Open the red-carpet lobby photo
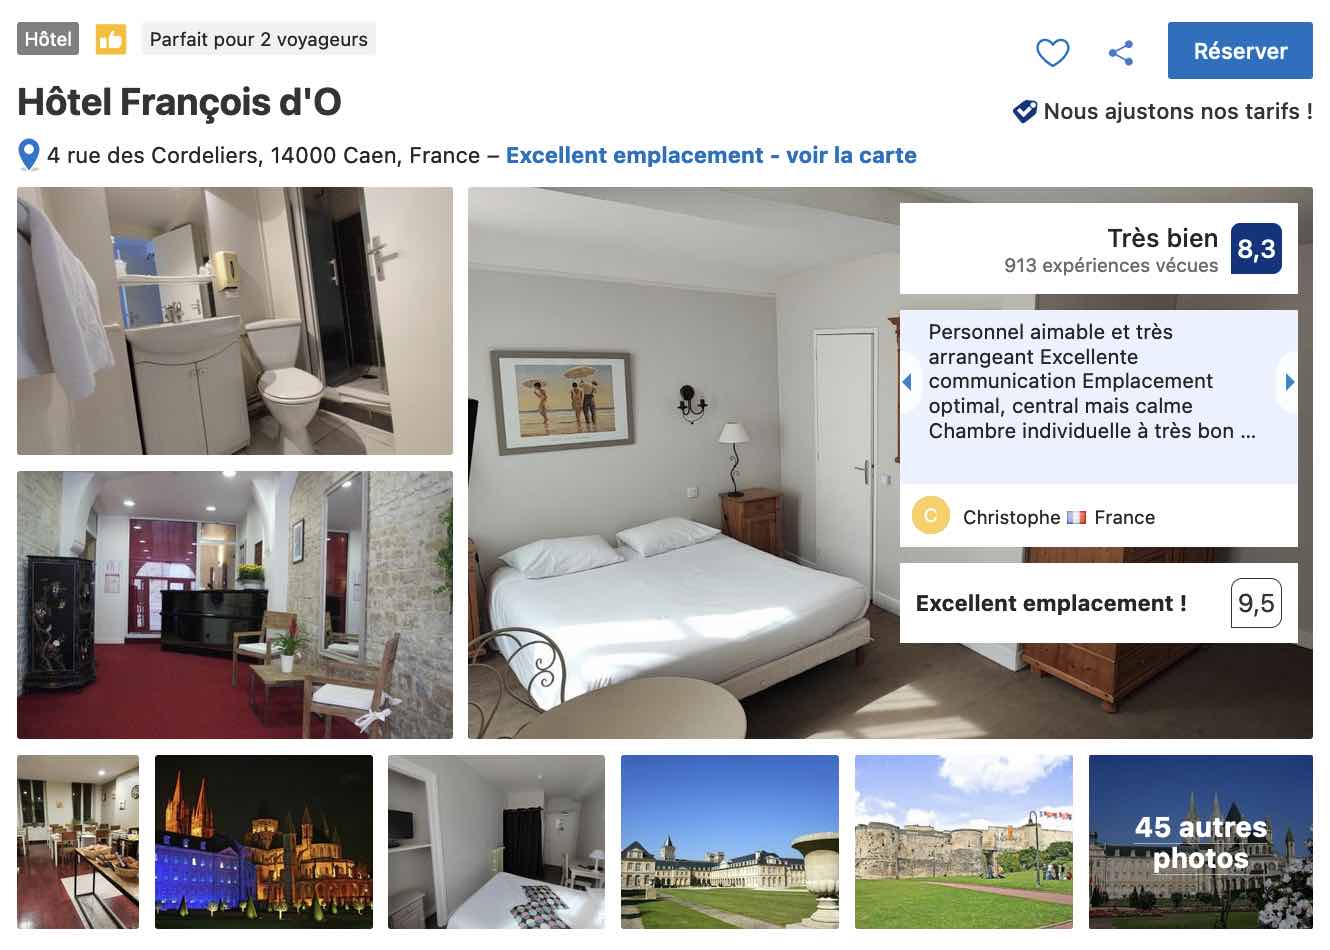The width and height of the screenshot is (1330, 950). click(235, 605)
